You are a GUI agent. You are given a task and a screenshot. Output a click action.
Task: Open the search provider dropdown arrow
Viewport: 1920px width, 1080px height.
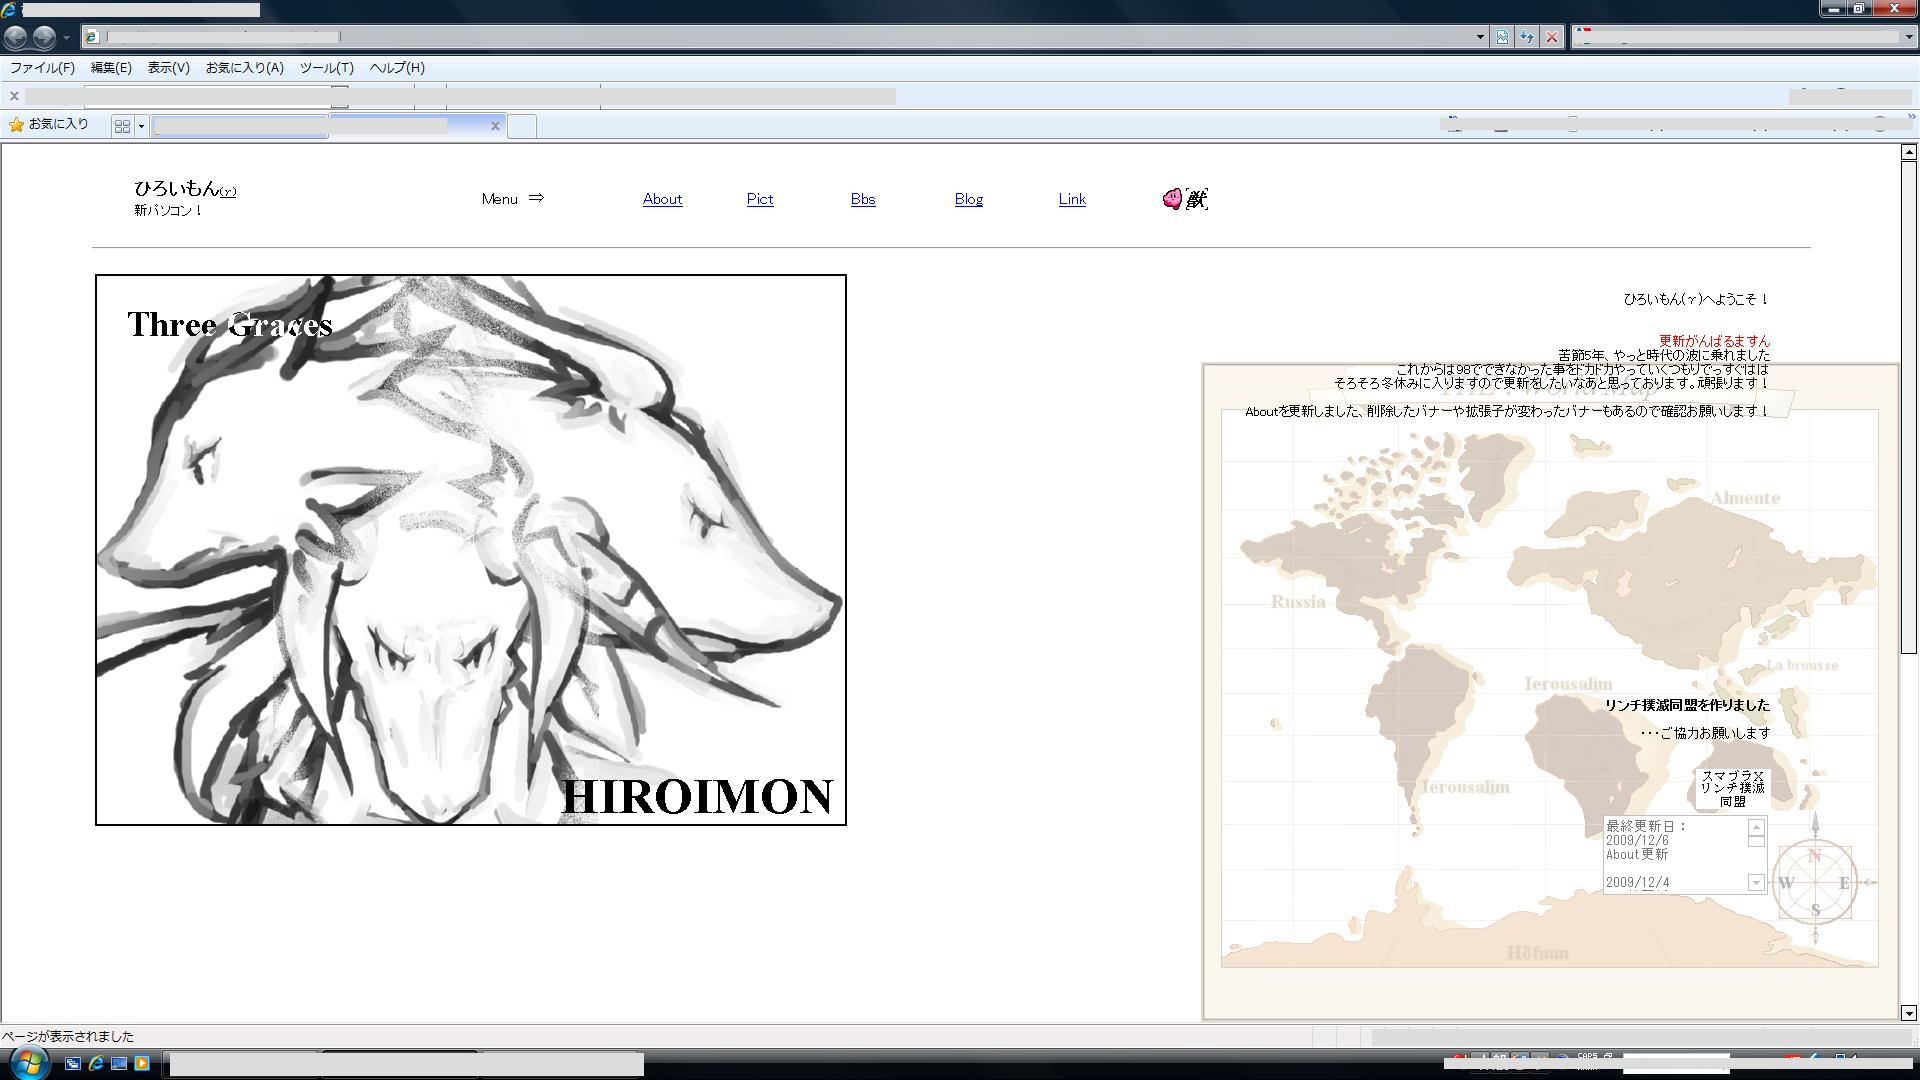pyautogui.click(x=1908, y=37)
